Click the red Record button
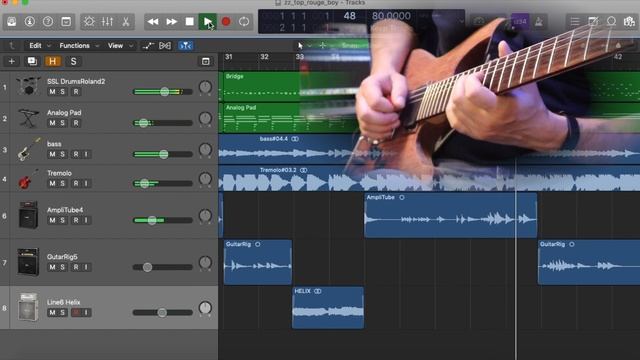This screenshot has width=640, height=360. coord(226,22)
